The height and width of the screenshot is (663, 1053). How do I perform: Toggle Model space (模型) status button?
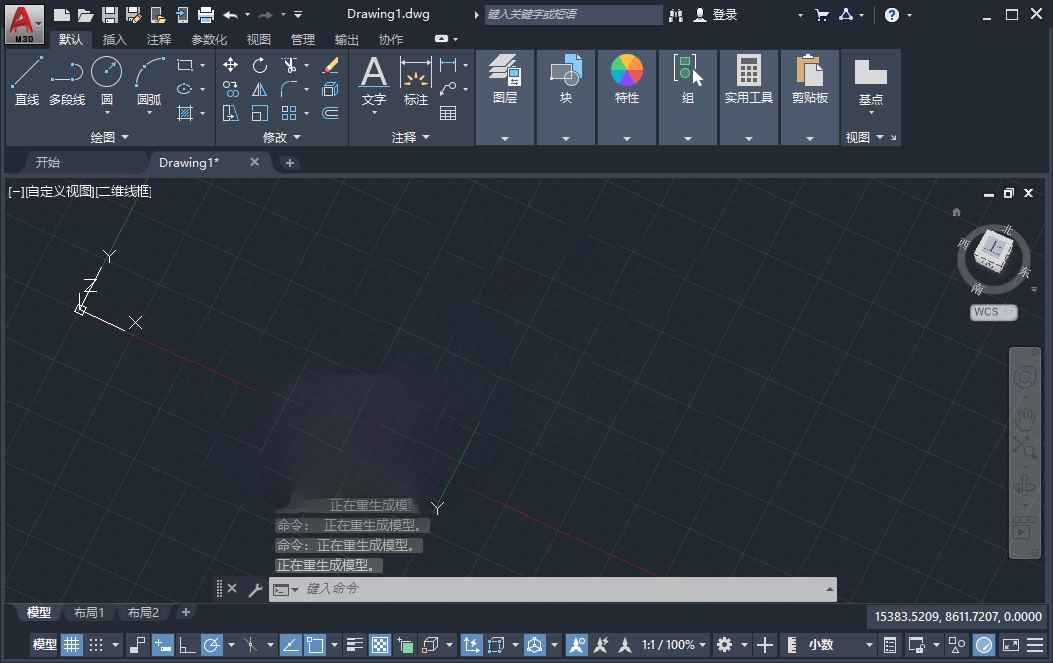pos(44,646)
